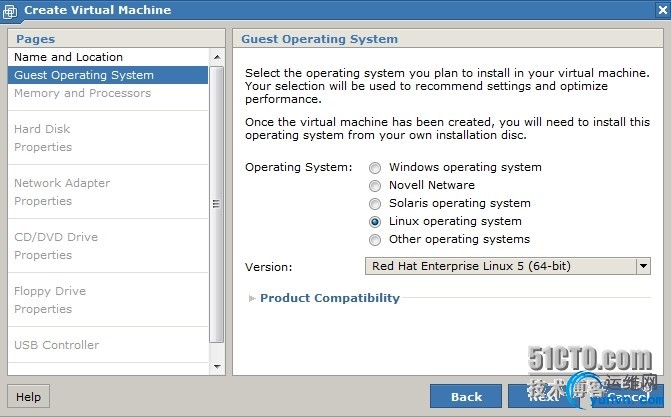Viewport: 671px width, 417px height.
Task: Click the Help button
Action: pyautogui.click(x=28, y=396)
